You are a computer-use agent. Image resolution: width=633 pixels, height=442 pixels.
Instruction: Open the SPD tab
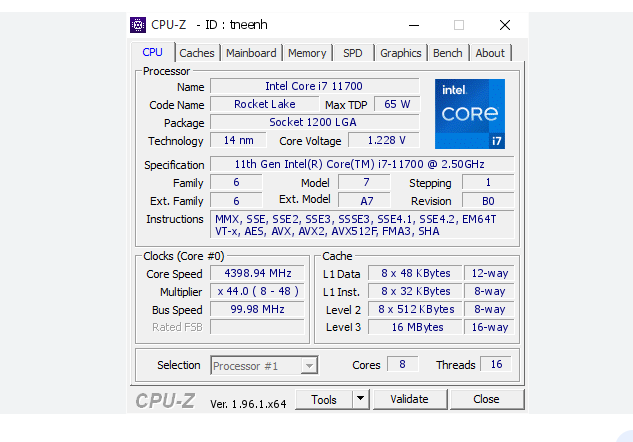click(353, 53)
